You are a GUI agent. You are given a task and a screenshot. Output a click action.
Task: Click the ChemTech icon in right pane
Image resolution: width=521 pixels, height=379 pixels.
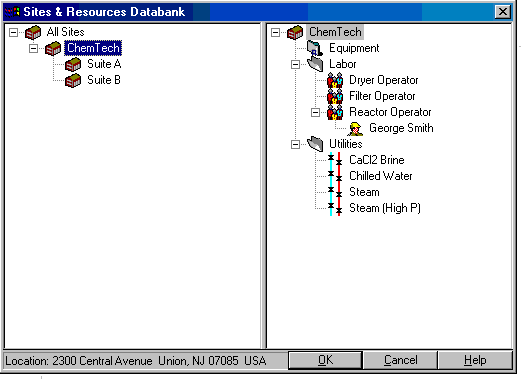(295, 32)
